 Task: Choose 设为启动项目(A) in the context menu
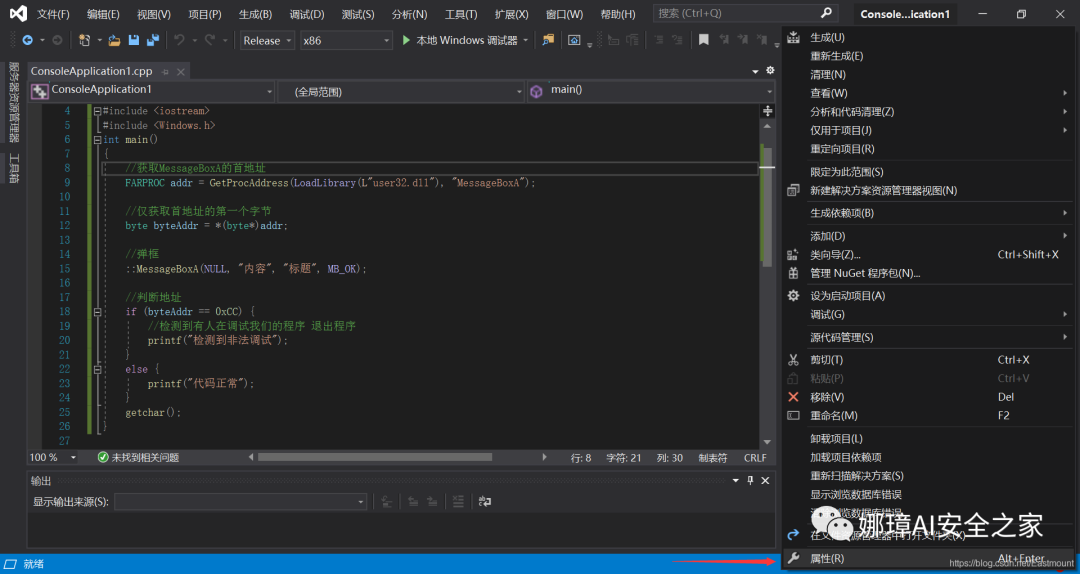[847, 295]
